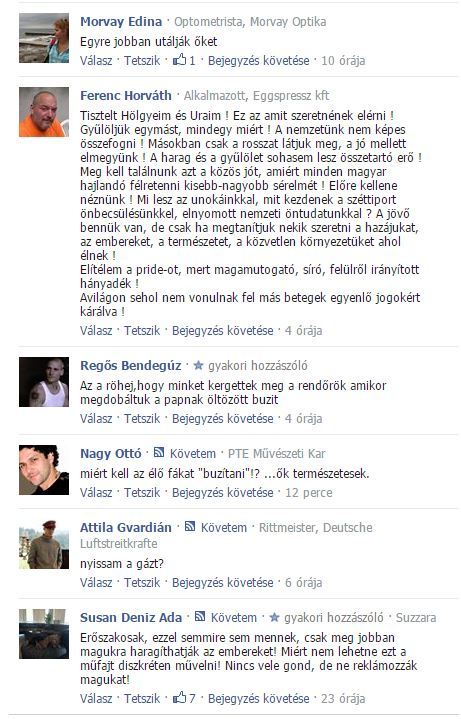Open Nagy Ottó's profile picture
Viewport: 461px width, 719px height.
(44, 470)
